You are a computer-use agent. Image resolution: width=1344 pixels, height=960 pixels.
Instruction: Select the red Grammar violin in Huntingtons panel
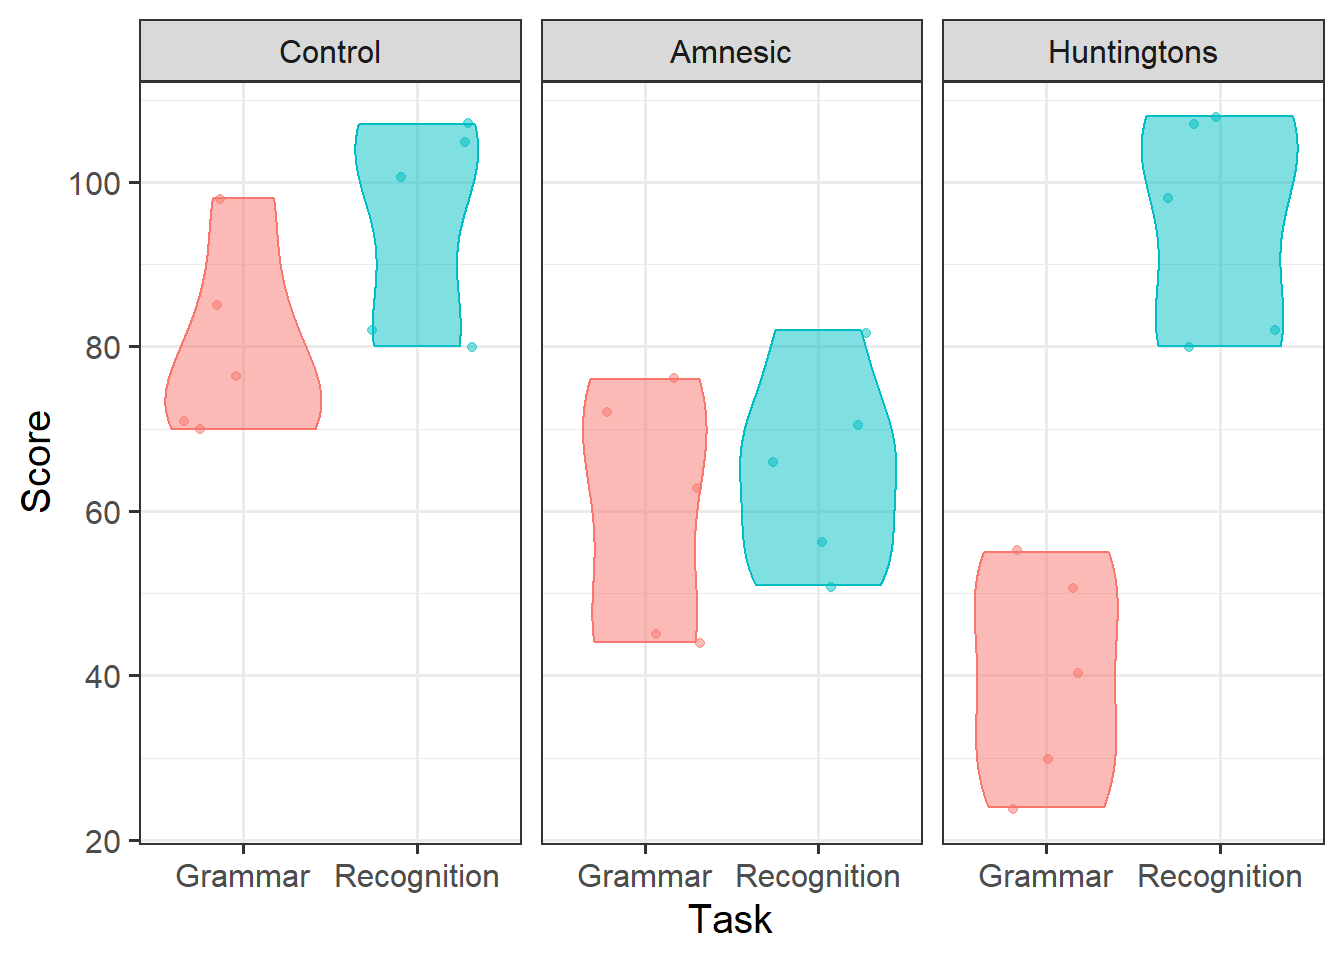pos(1046,680)
